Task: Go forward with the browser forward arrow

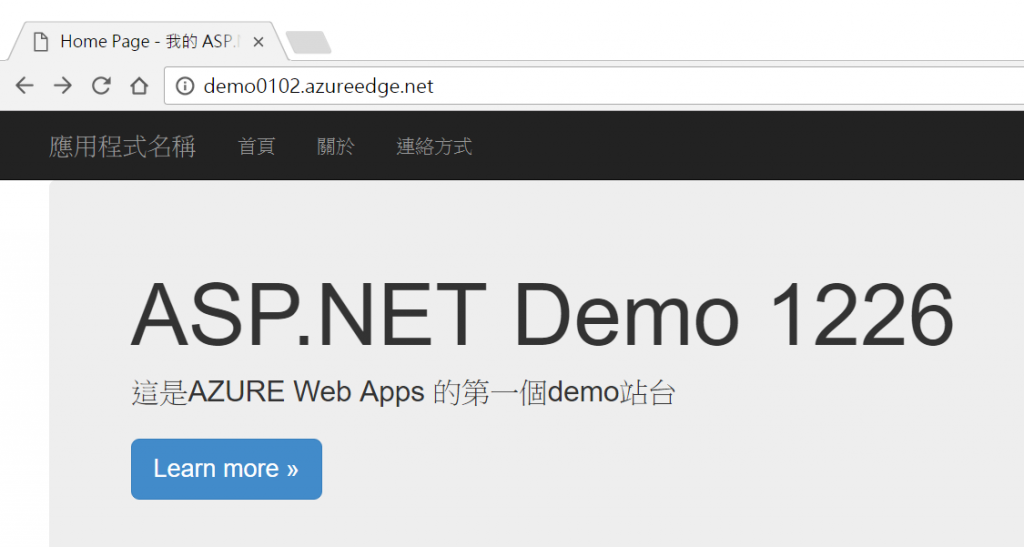Action: 63,86
